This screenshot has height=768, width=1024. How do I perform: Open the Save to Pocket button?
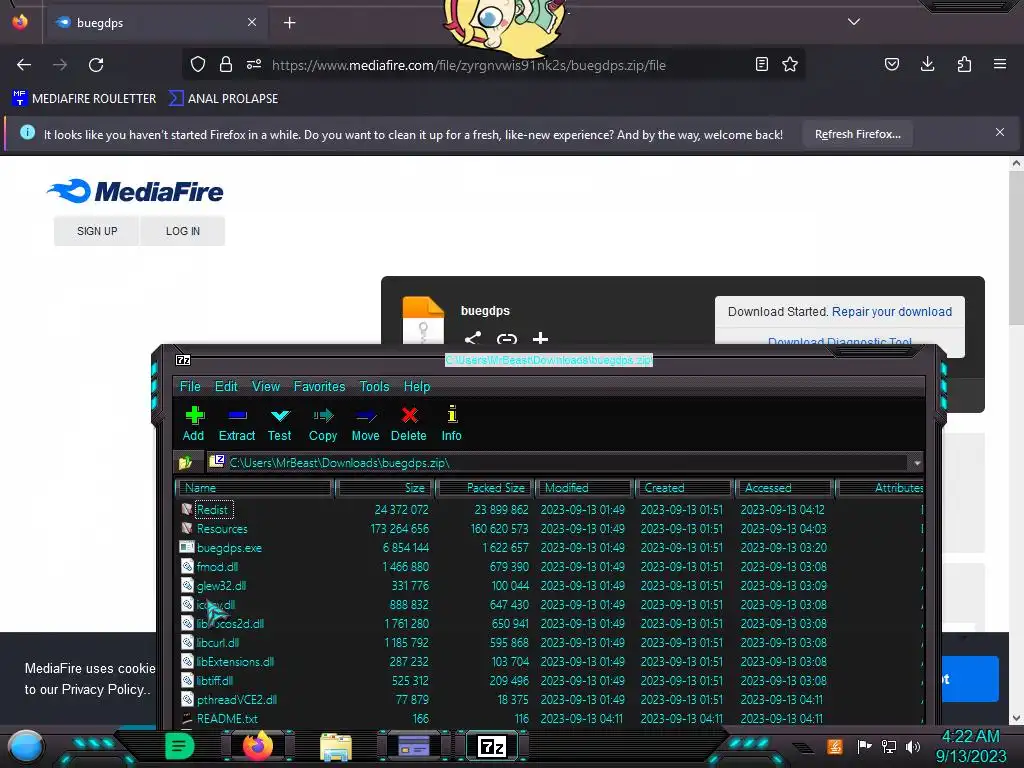pos(892,64)
